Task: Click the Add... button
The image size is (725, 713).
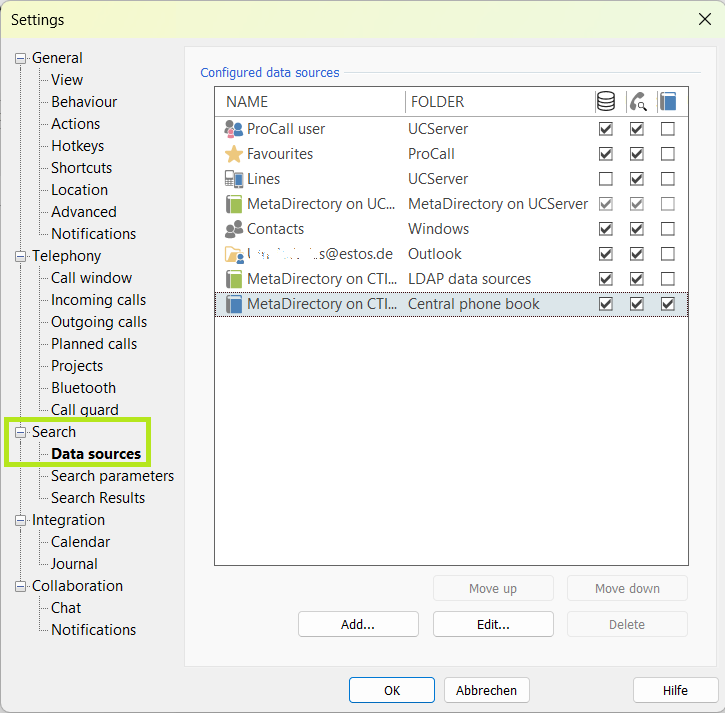Action: (x=358, y=624)
